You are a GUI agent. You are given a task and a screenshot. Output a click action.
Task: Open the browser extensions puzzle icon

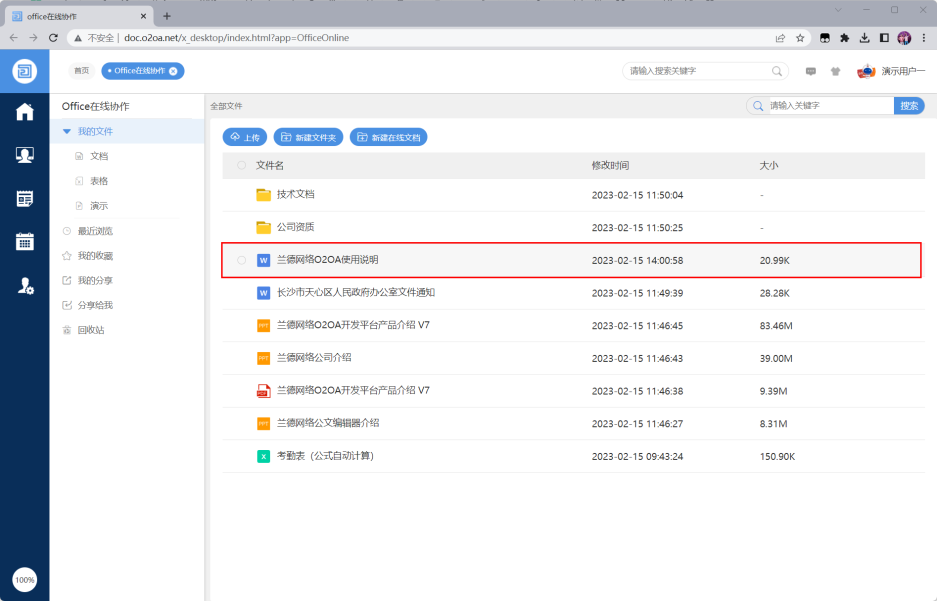coord(845,38)
